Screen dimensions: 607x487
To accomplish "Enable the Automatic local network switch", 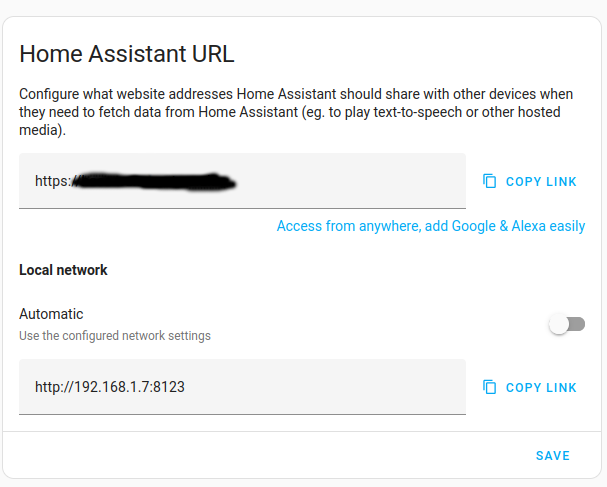I will click(567, 324).
